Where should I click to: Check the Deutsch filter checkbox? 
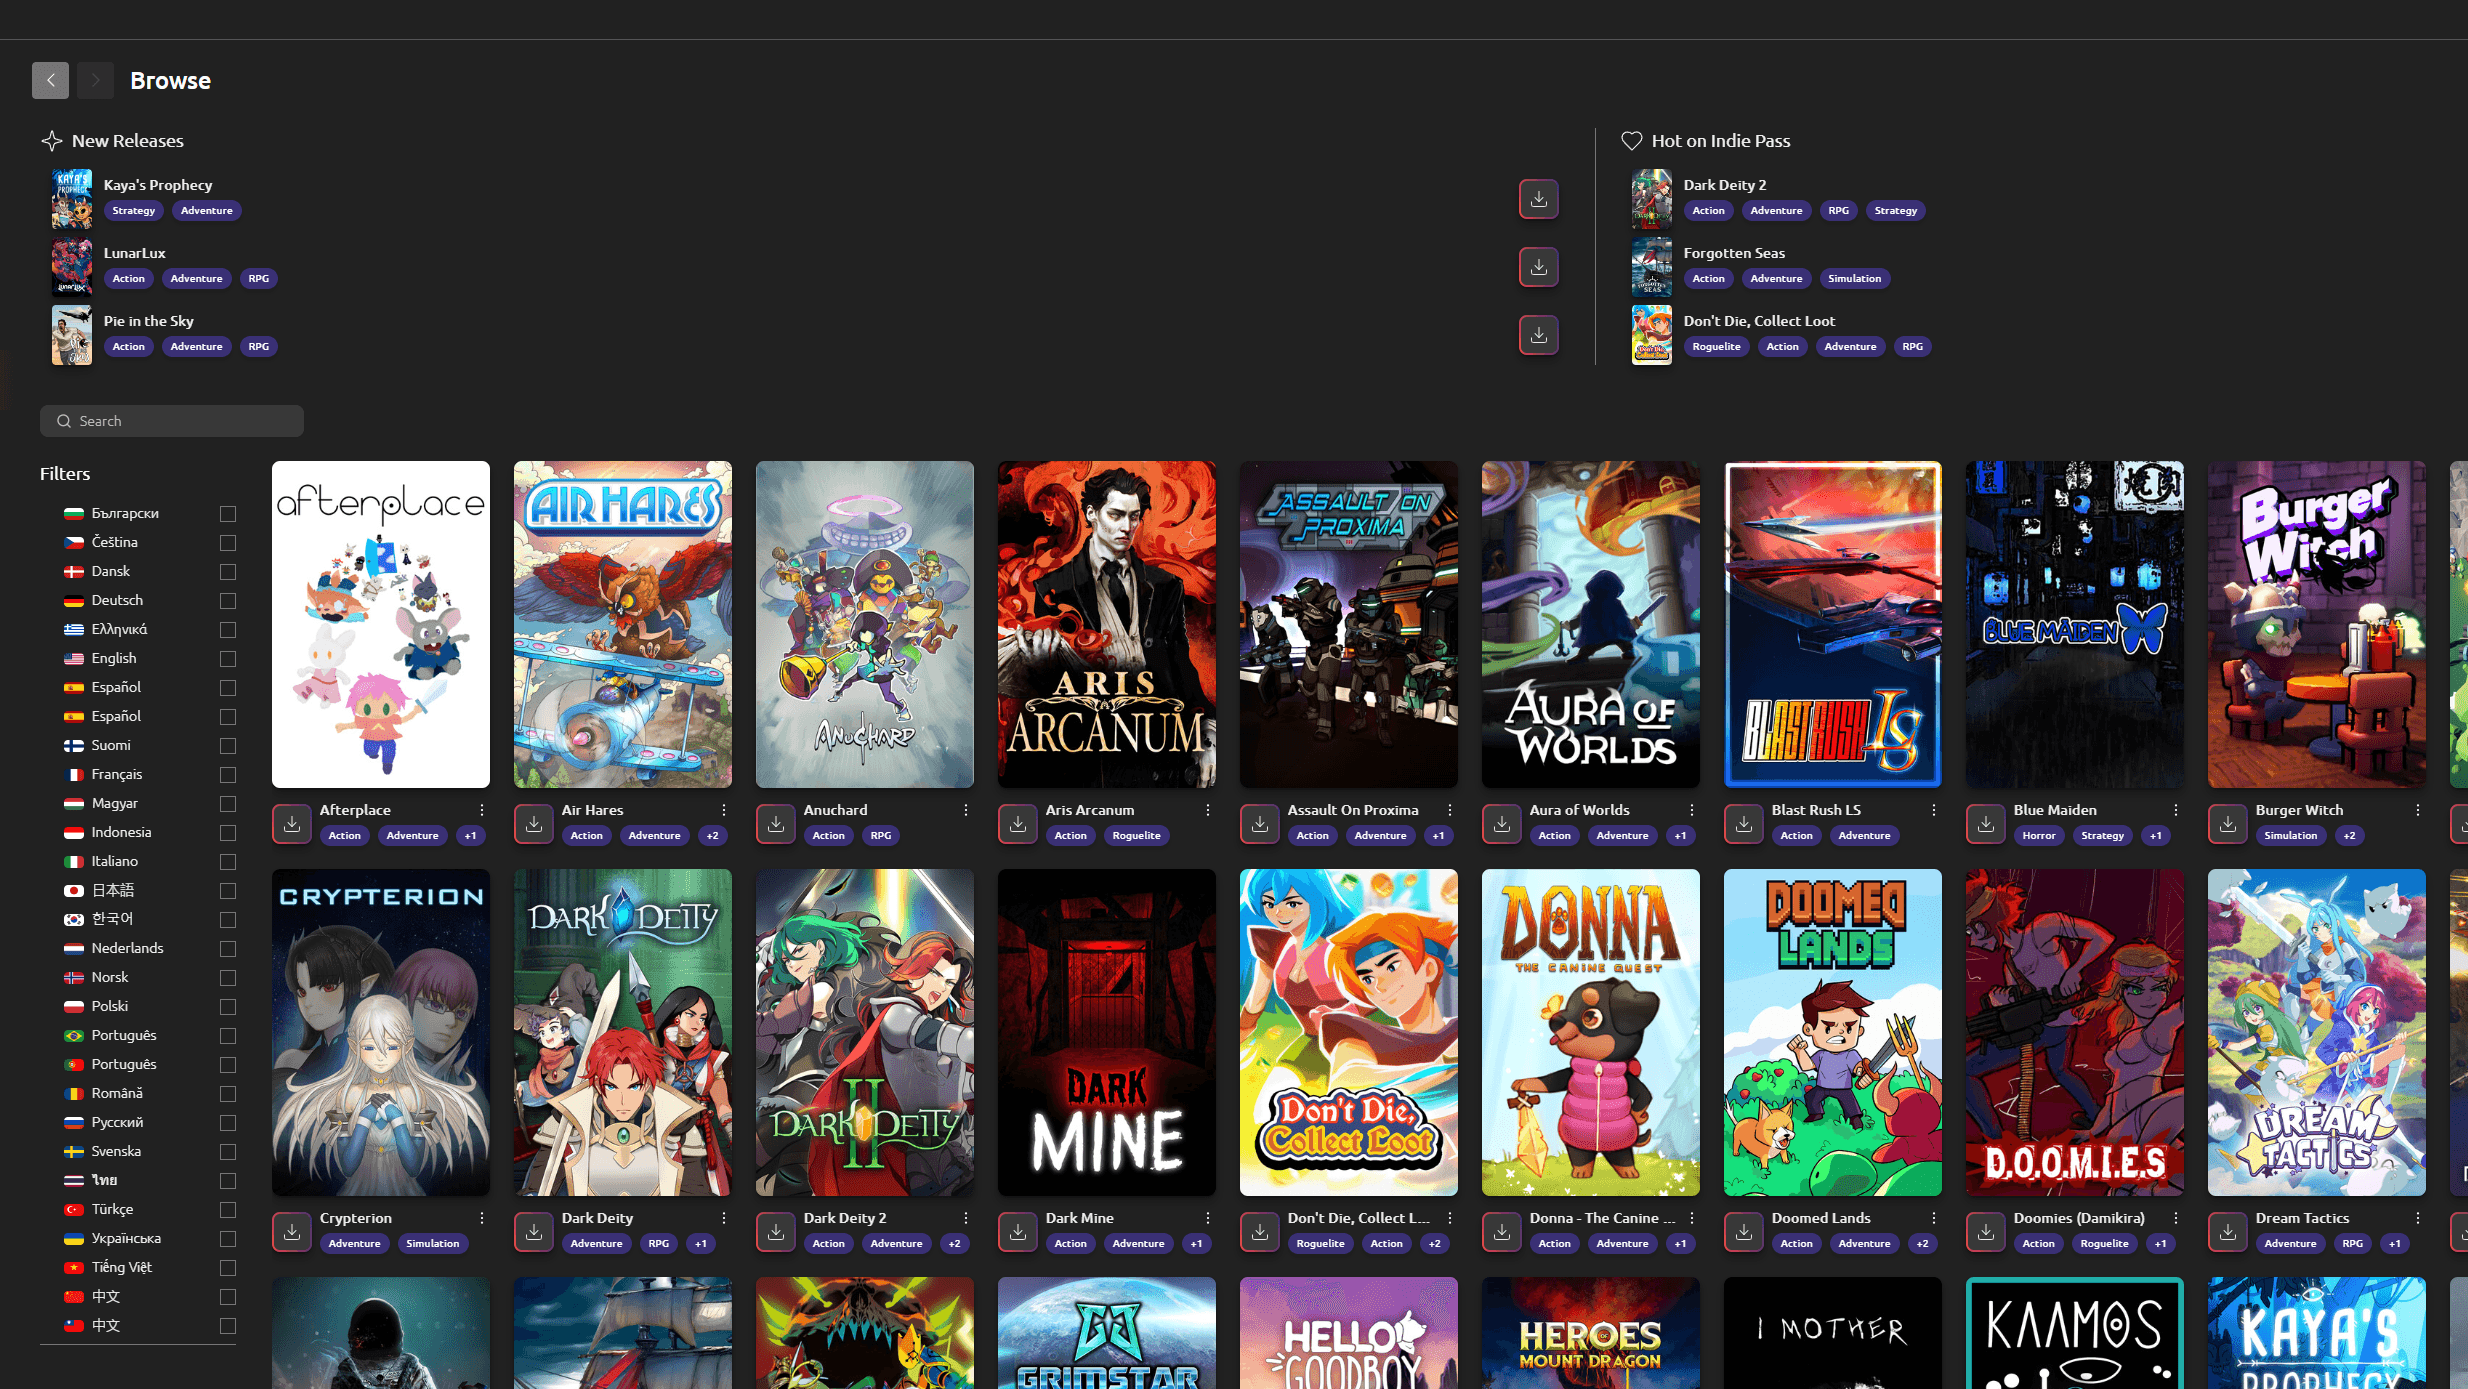pyautogui.click(x=228, y=600)
